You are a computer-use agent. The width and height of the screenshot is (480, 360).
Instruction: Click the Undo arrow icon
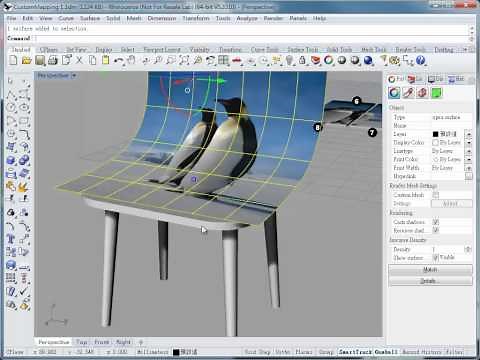point(118,60)
